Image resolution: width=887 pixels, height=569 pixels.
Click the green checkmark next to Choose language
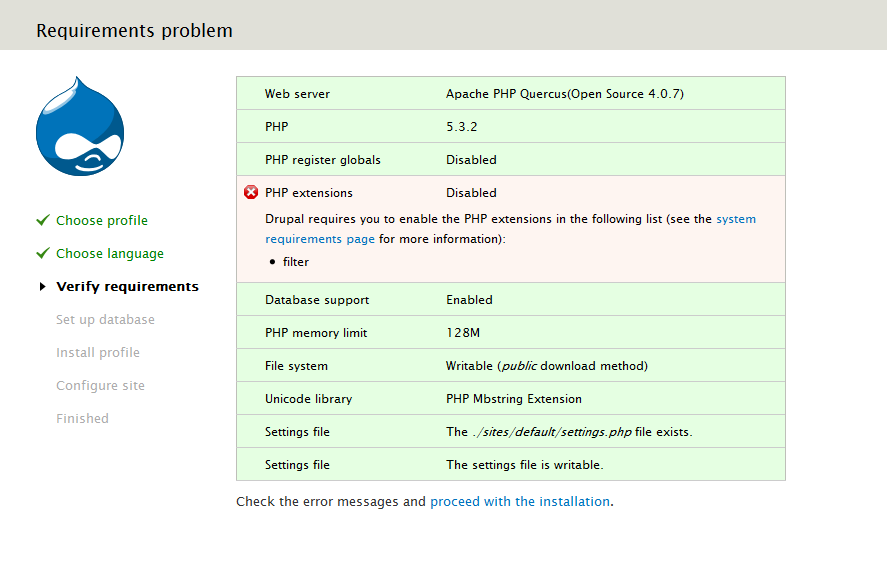tap(42, 253)
